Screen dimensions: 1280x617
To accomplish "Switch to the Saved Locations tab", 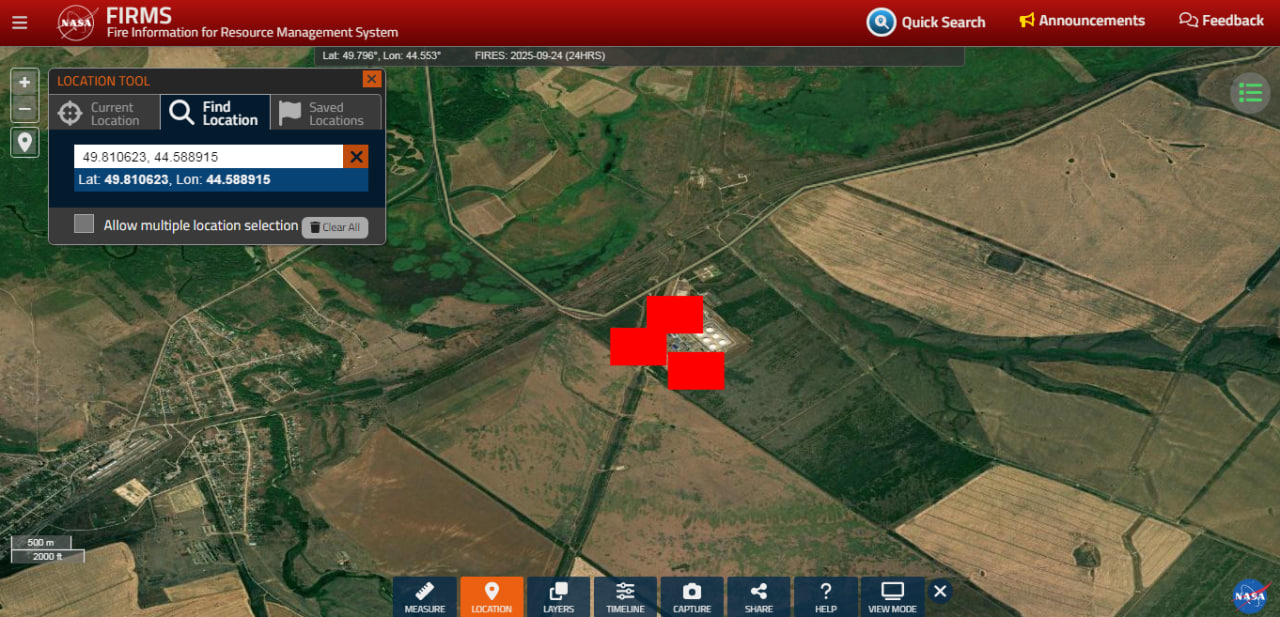I will coord(325,113).
